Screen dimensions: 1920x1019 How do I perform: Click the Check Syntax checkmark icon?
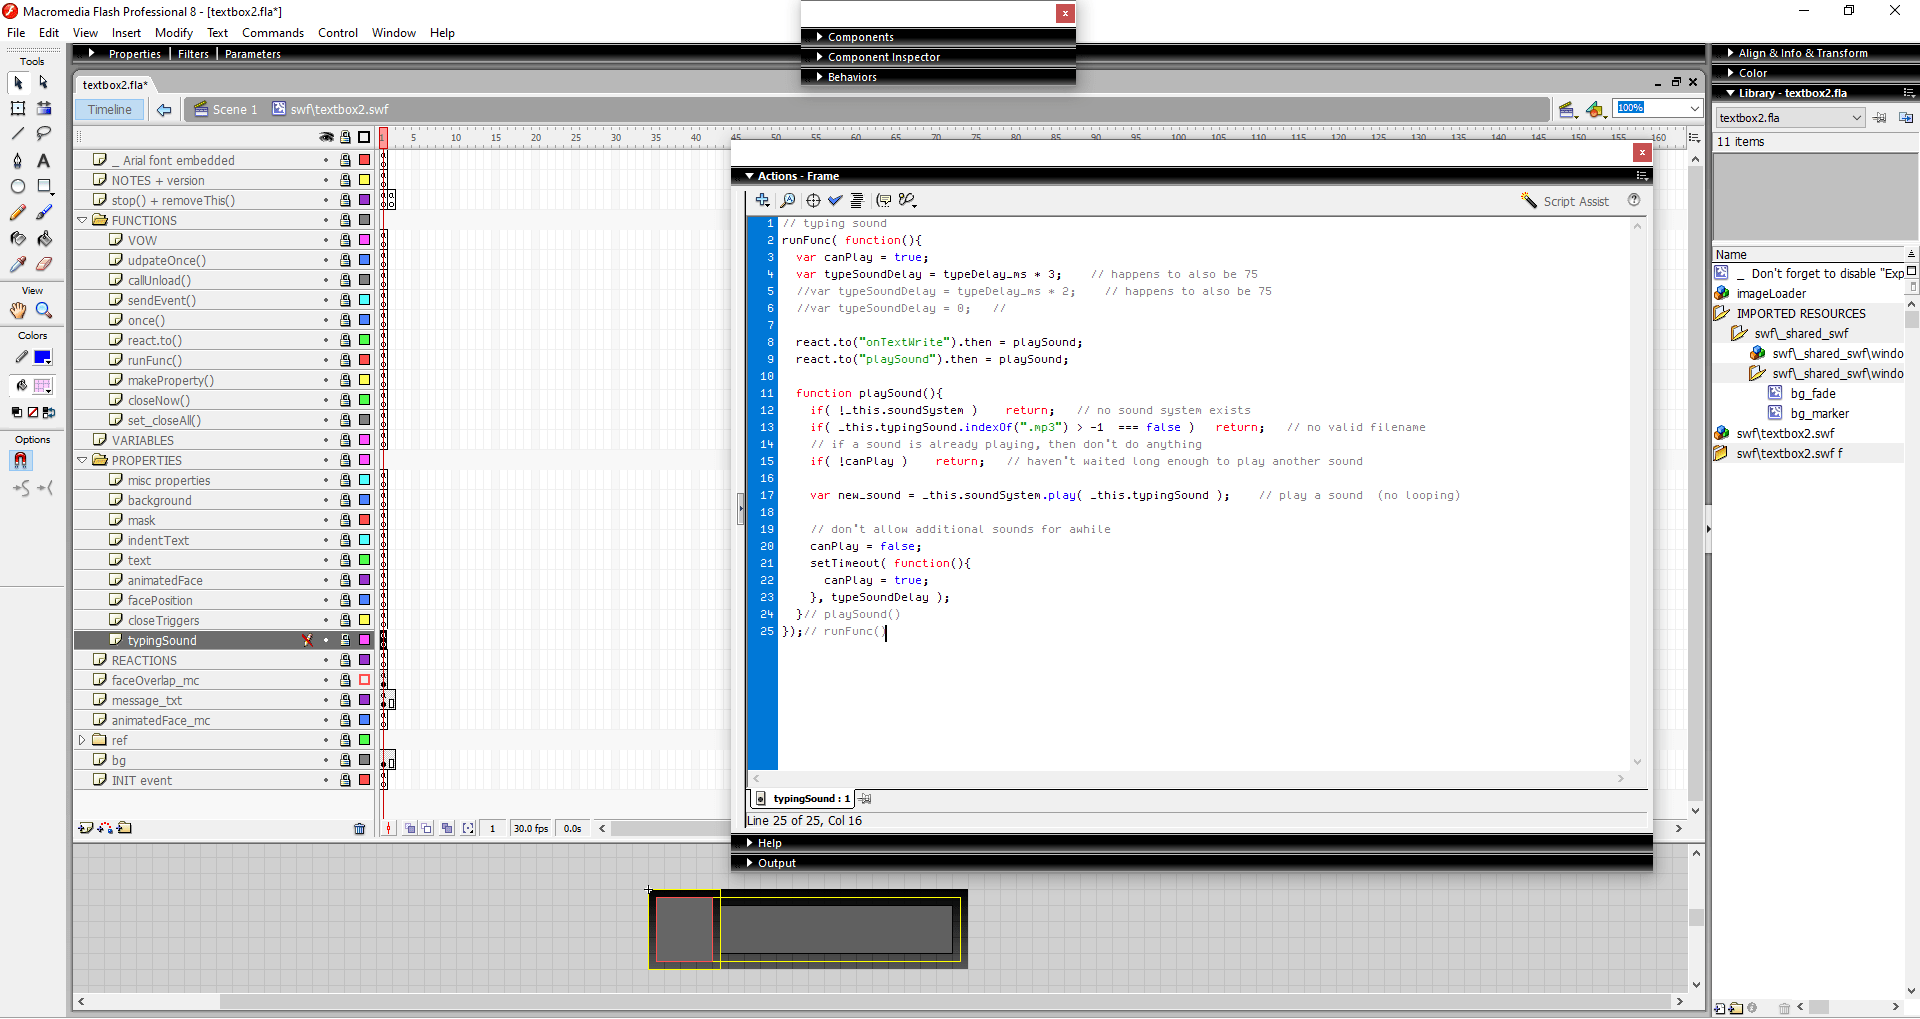[835, 200]
